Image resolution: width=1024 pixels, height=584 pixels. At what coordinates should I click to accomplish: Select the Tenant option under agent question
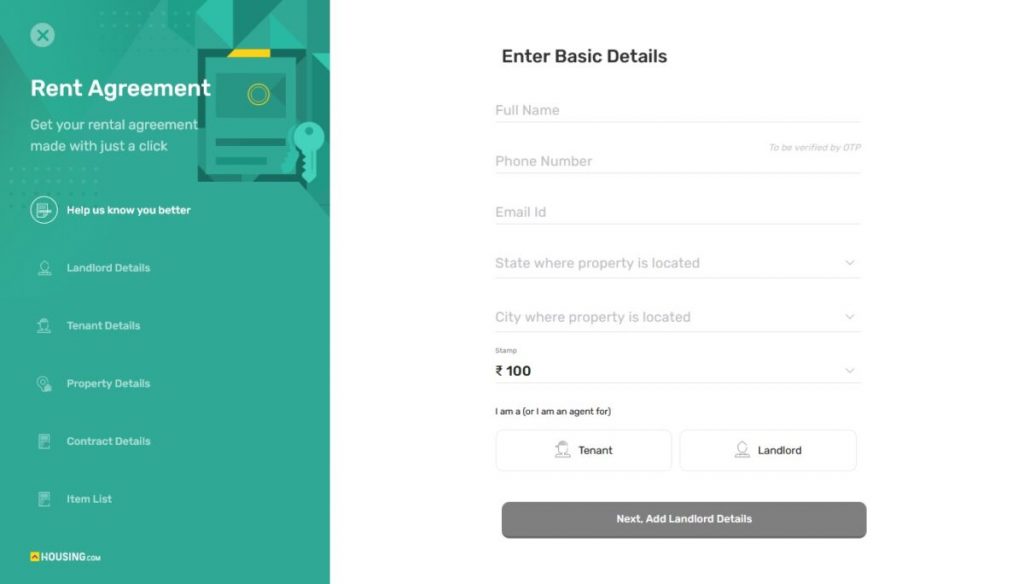pos(583,449)
